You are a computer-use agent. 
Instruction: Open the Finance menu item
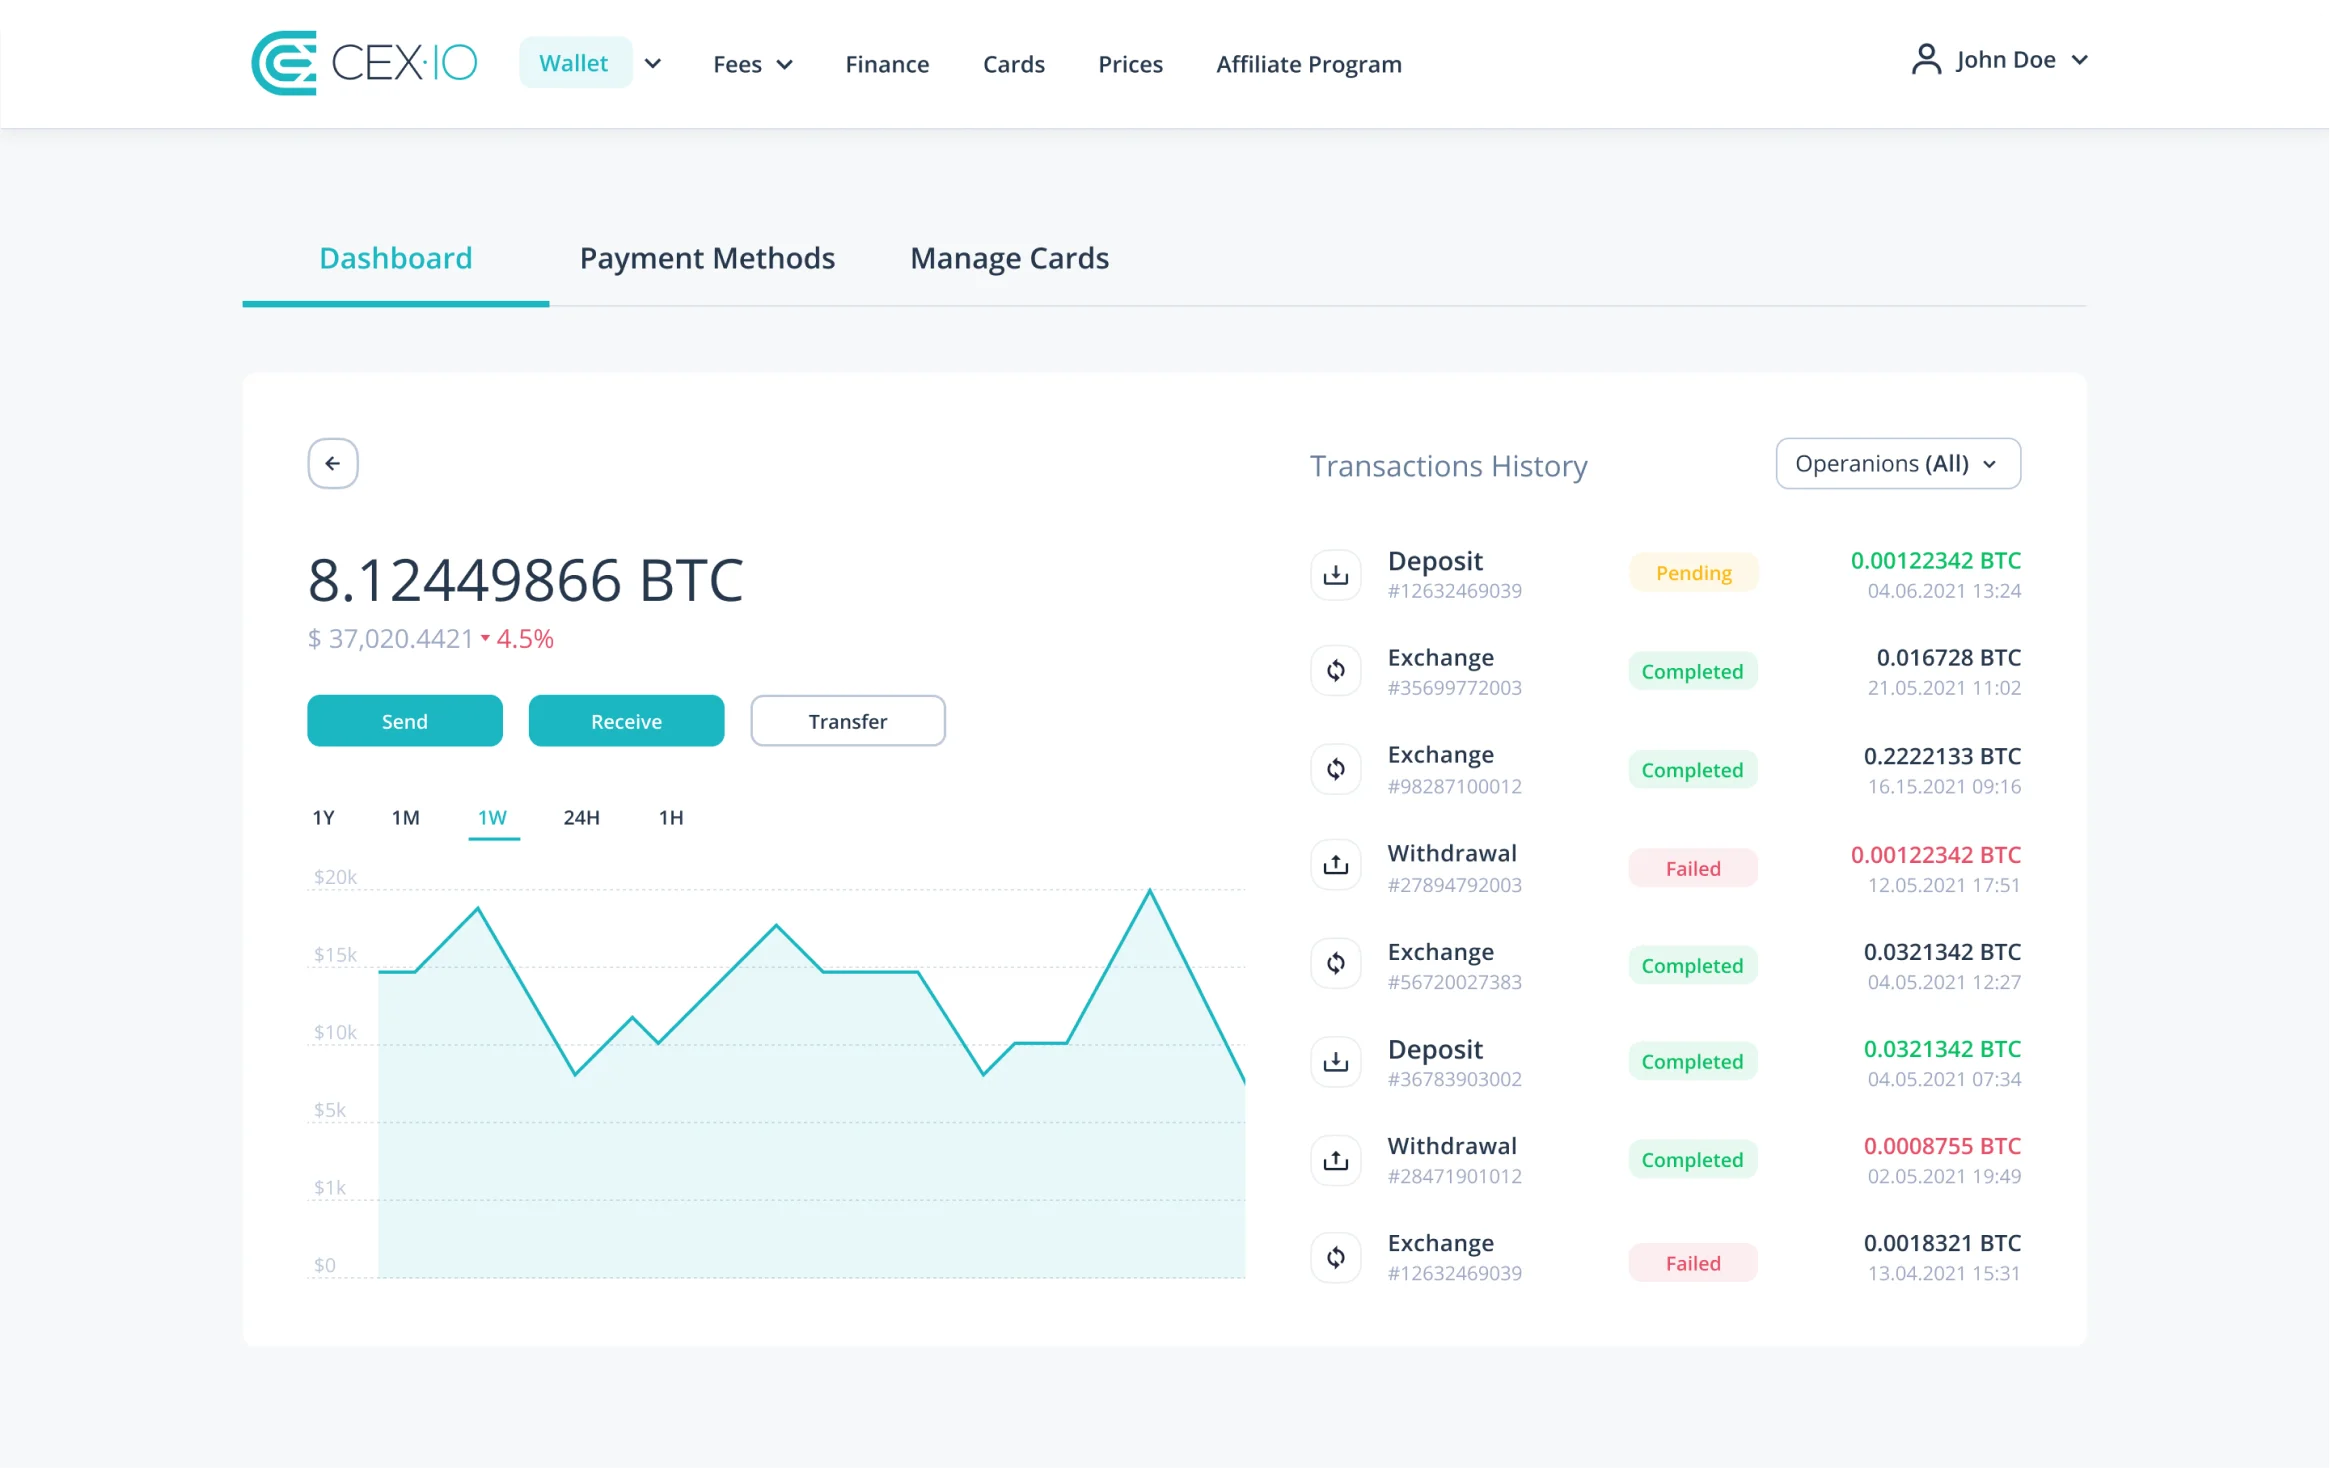[x=886, y=63]
